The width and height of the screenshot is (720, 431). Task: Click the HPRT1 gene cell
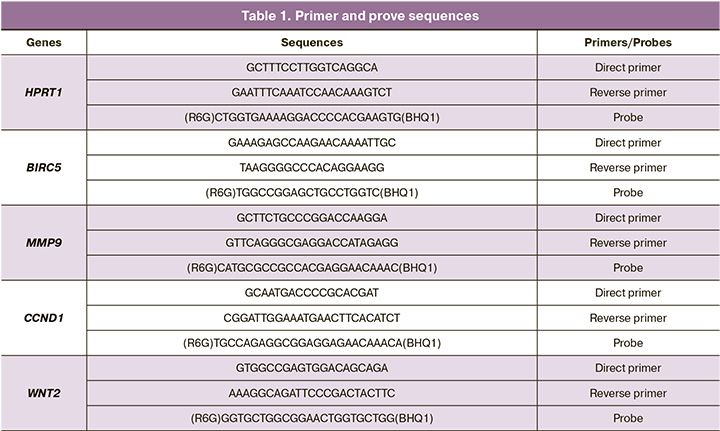pos(44,92)
